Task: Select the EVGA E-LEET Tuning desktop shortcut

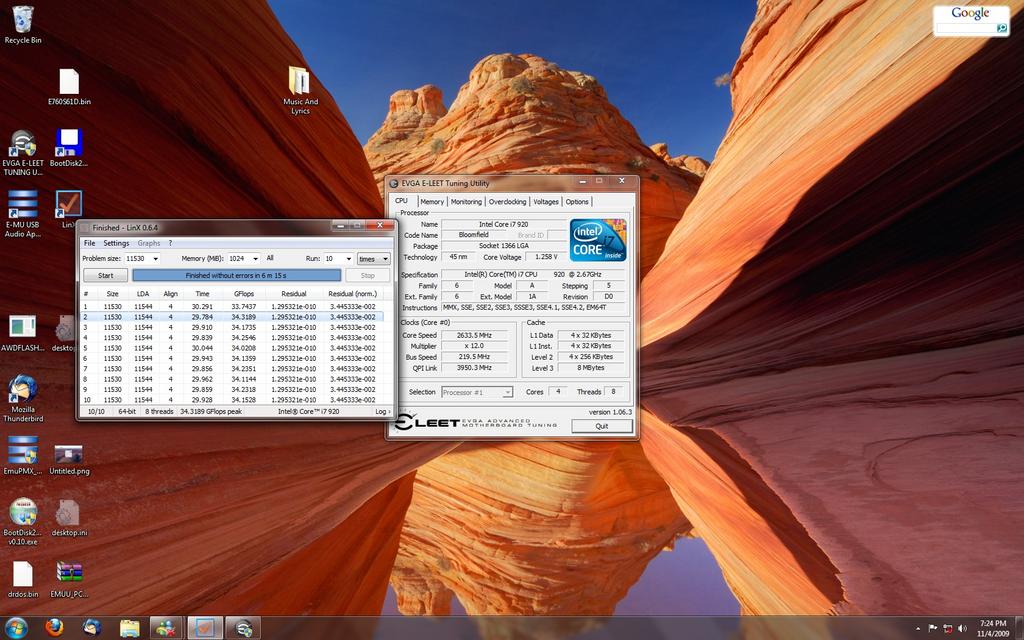Action: 23,153
